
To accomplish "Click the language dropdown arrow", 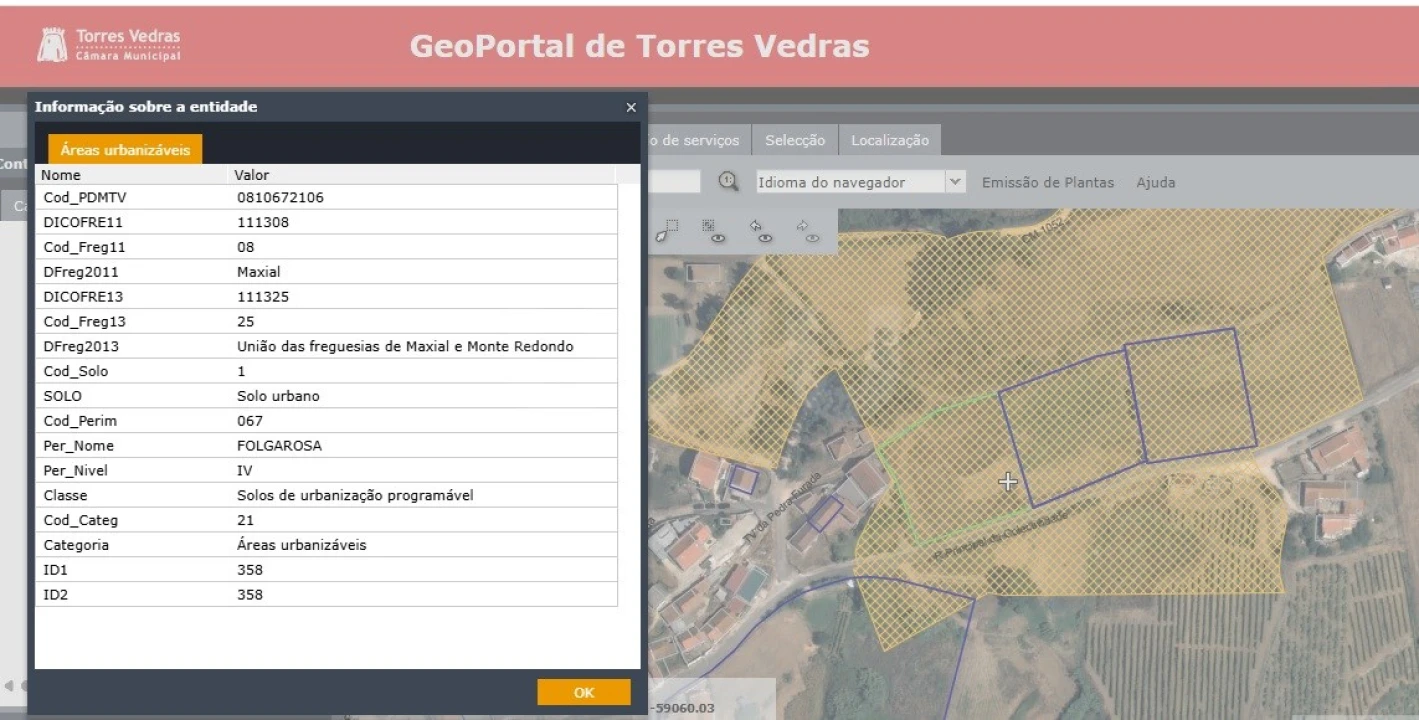I will coord(955,182).
